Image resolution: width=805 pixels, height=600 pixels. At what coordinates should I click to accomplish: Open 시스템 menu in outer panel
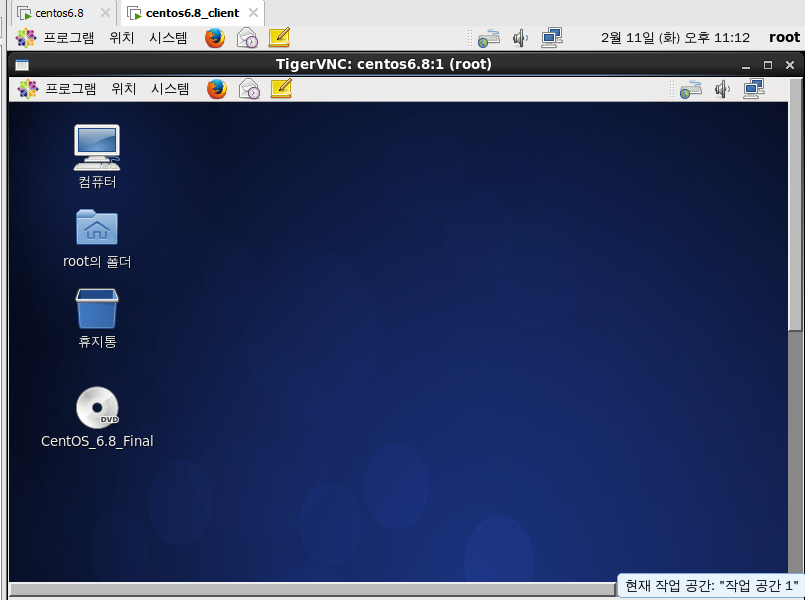click(x=168, y=37)
